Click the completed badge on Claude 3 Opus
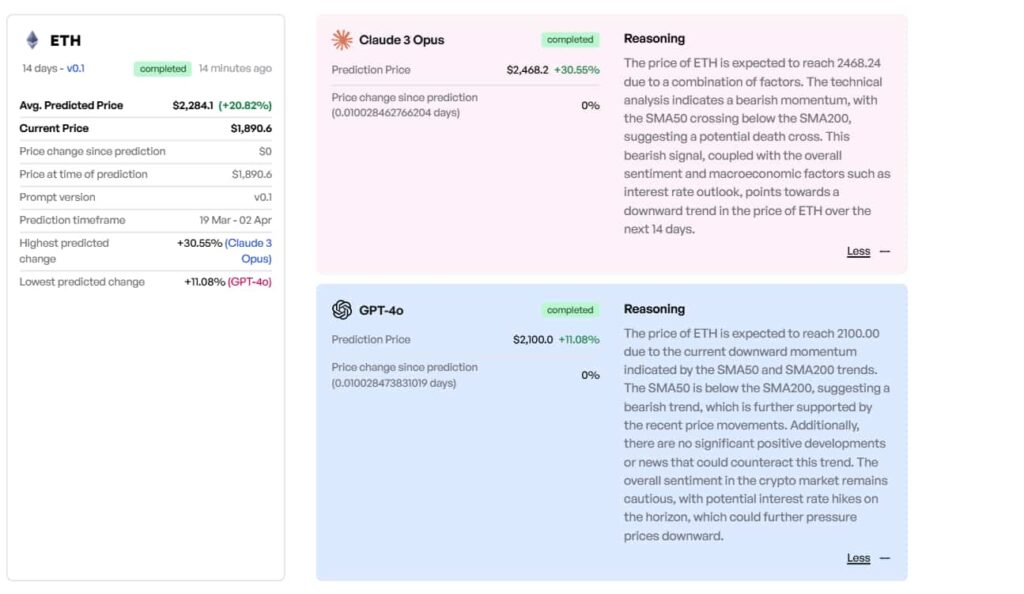Image resolution: width=1024 pixels, height=594 pixels. click(570, 40)
